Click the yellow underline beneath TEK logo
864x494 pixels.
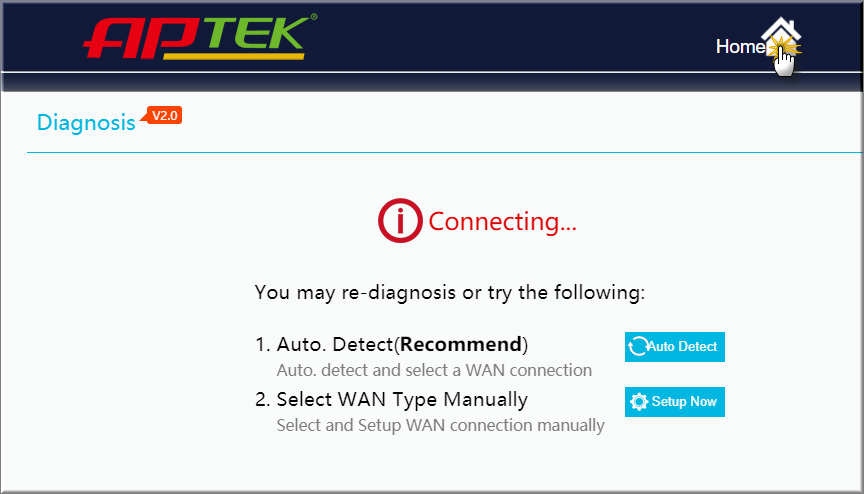click(234, 56)
